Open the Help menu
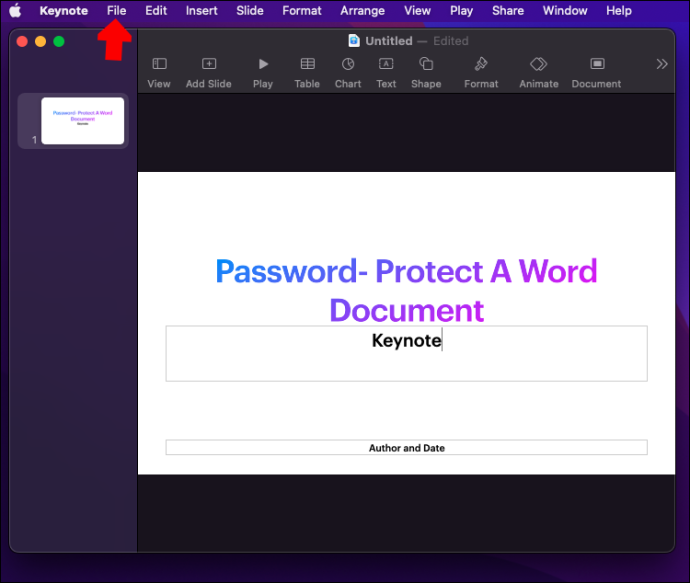690x583 pixels. [619, 11]
